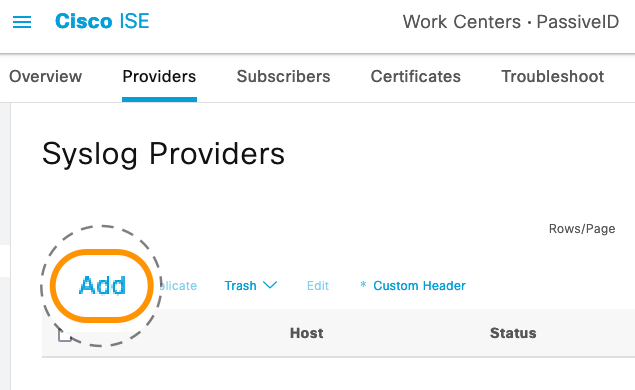Open the Subscribers tab
This screenshot has height=390, width=635.
click(283, 76)
